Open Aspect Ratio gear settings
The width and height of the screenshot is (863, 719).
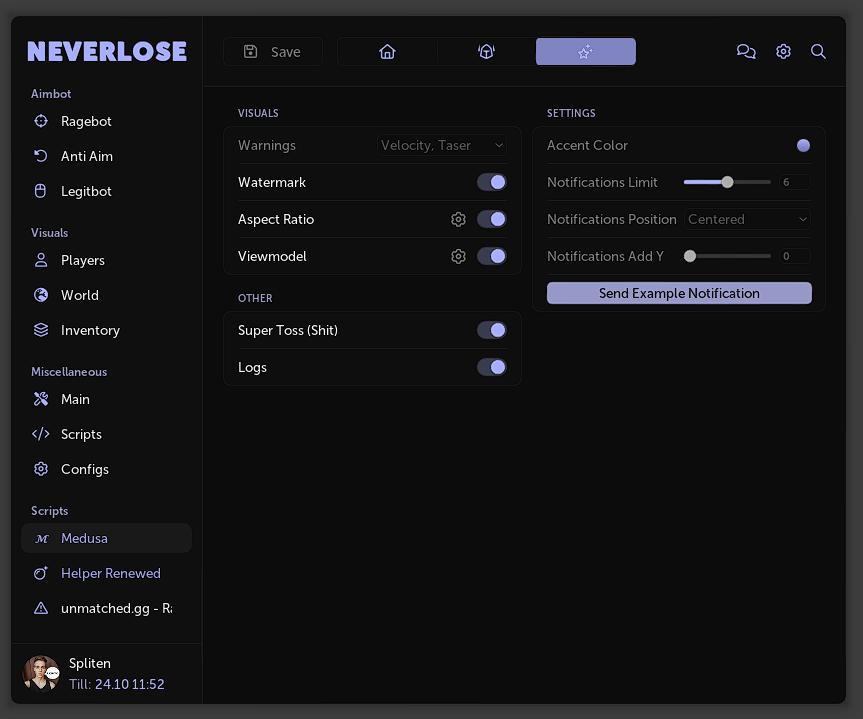(x=458, y=219)
